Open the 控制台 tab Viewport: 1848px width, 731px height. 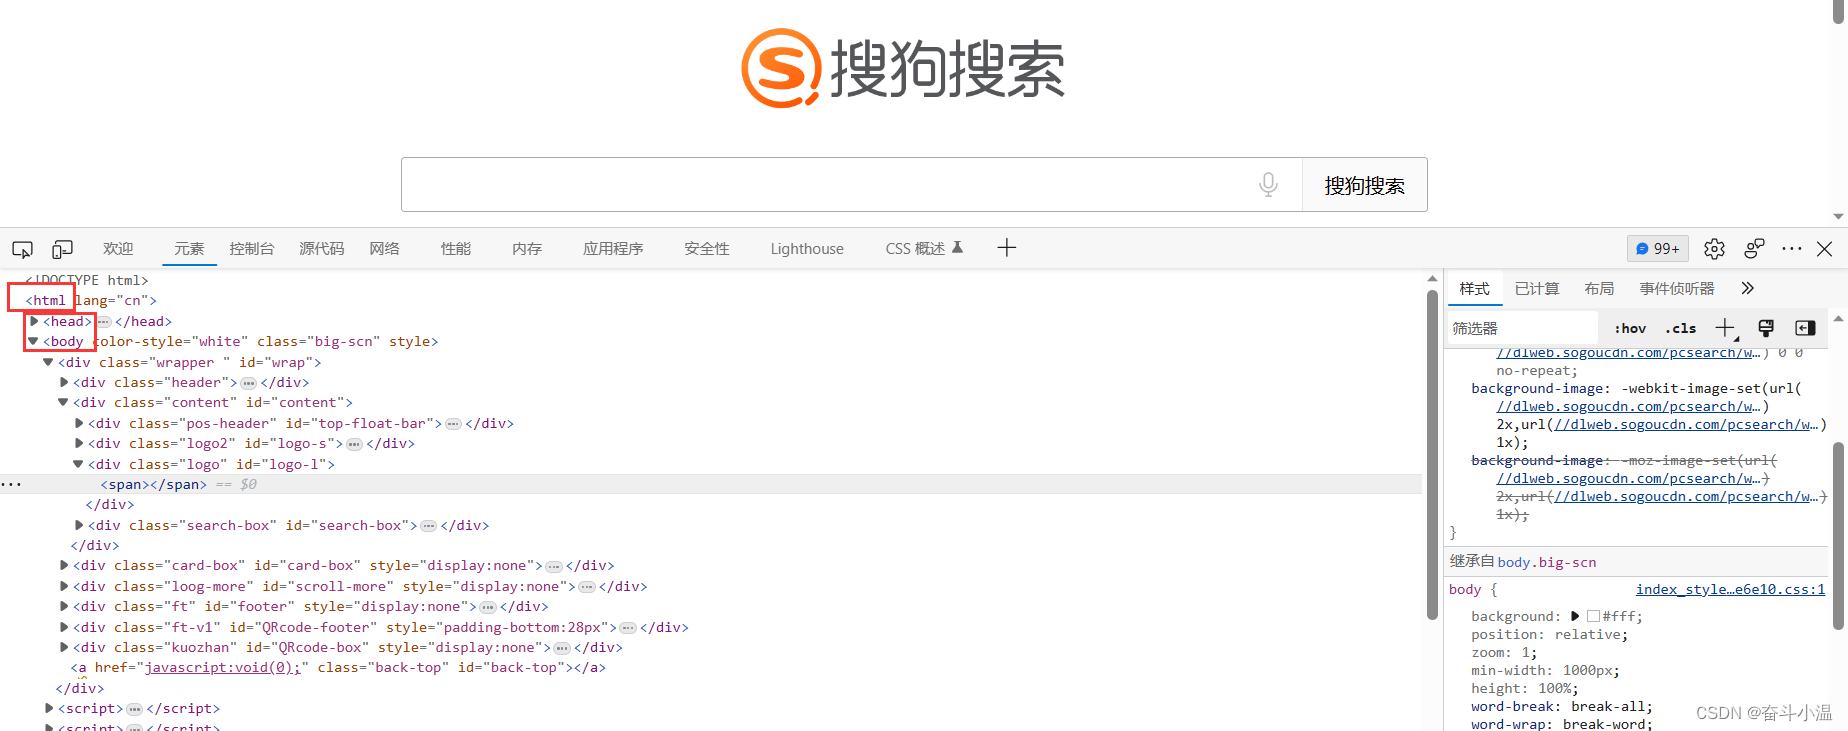click(252, 249)
